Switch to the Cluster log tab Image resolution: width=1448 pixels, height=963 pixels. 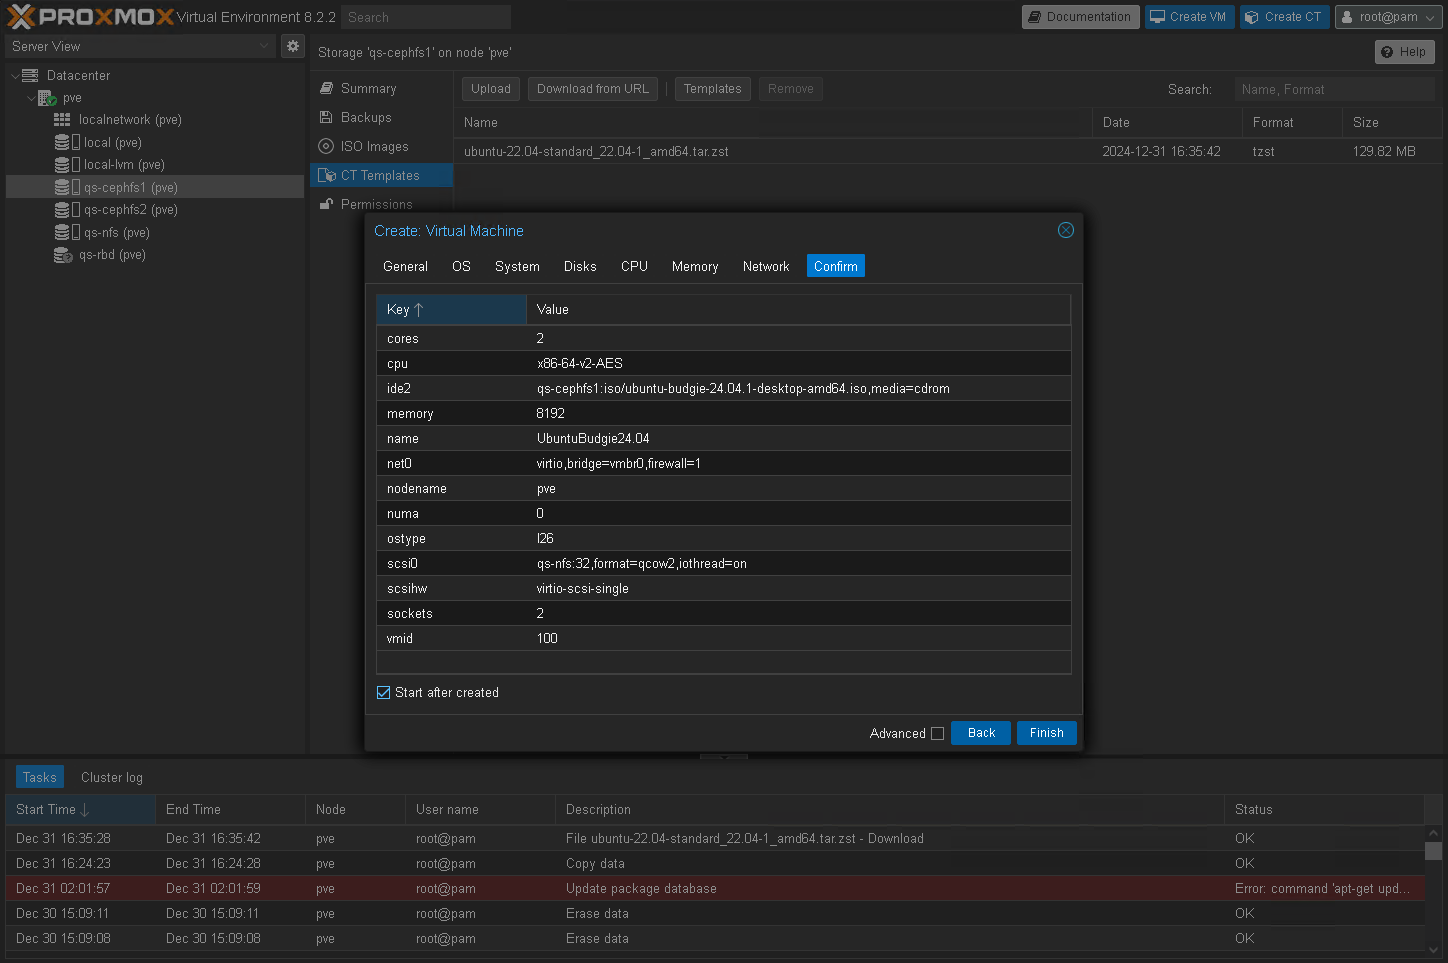[x=111, y=778]
